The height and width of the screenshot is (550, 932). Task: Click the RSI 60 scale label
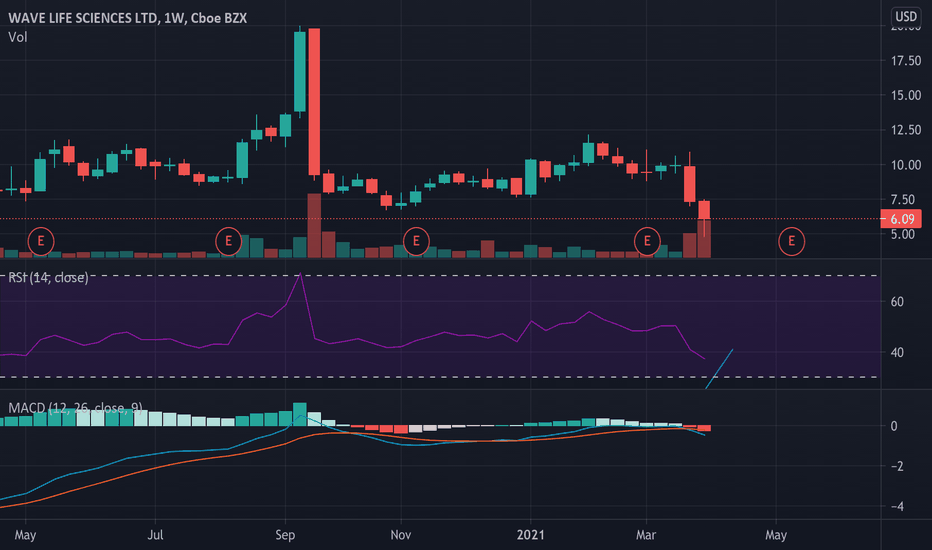(x=897, y=302)
